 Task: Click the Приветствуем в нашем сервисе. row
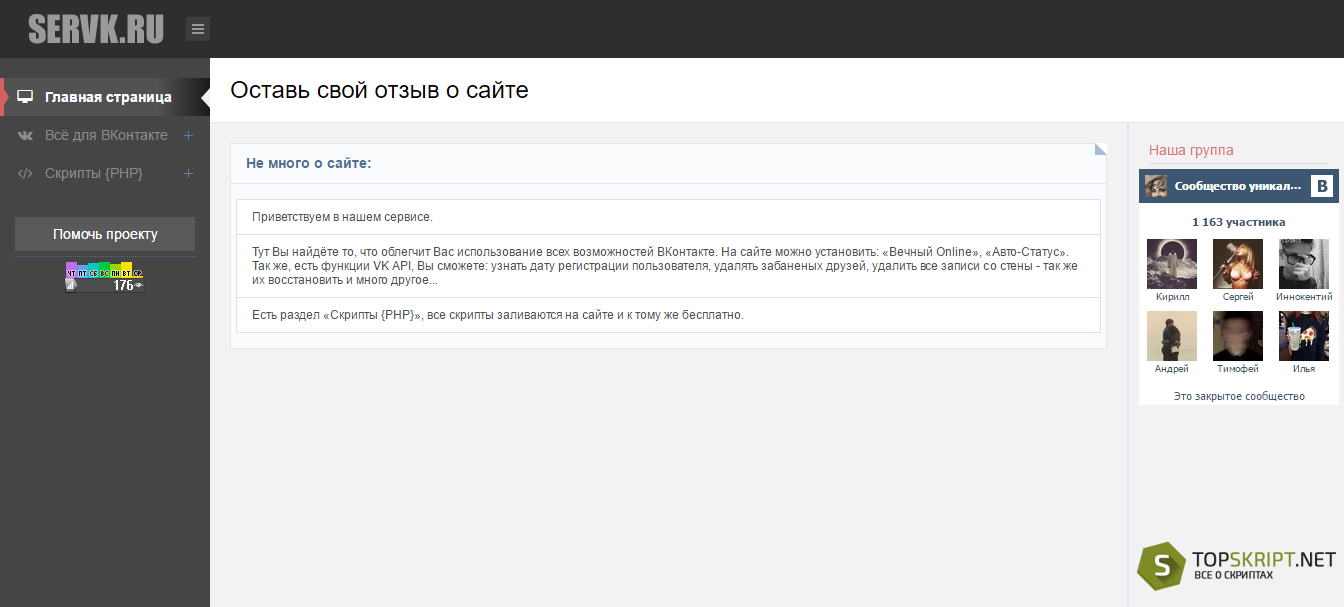668,217
